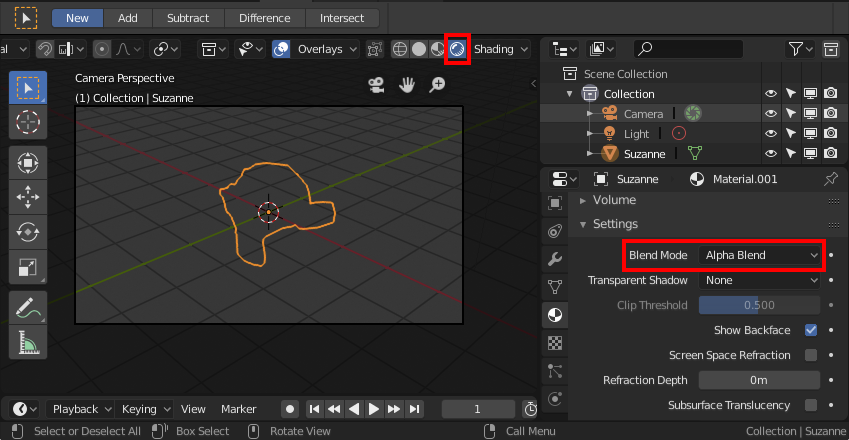Open the Particles properties tab

tap(555, 371)
